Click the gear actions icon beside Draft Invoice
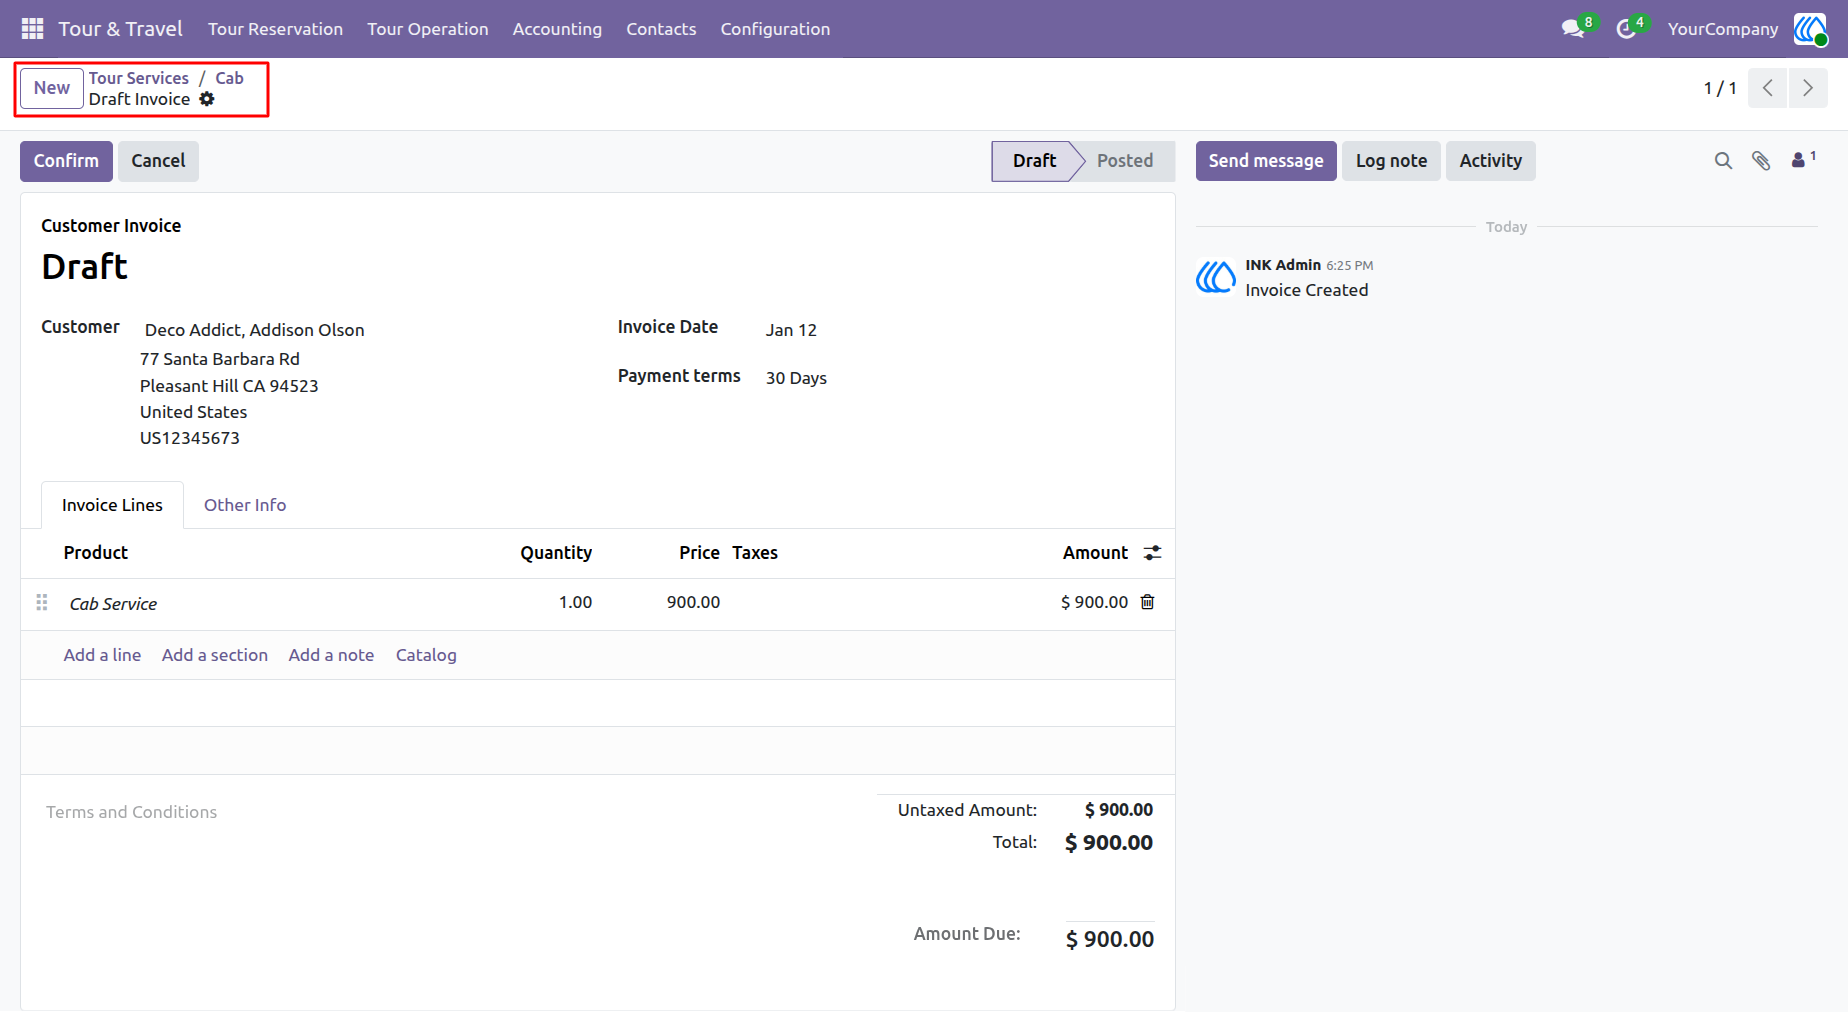Viewport: 1848px width, 1014px height. 207,99
